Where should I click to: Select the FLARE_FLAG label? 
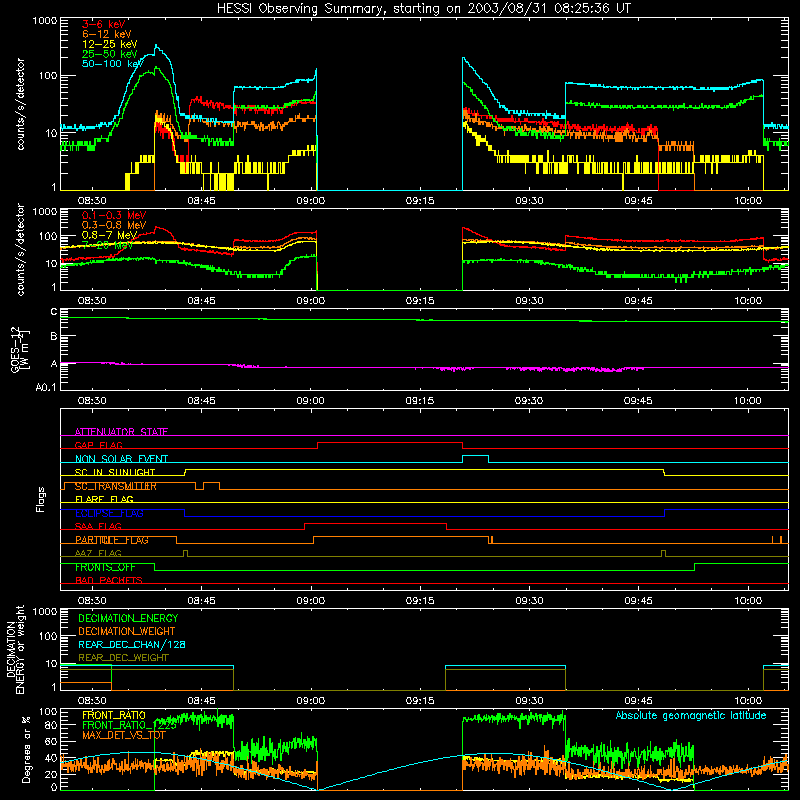tap(104, 499)
